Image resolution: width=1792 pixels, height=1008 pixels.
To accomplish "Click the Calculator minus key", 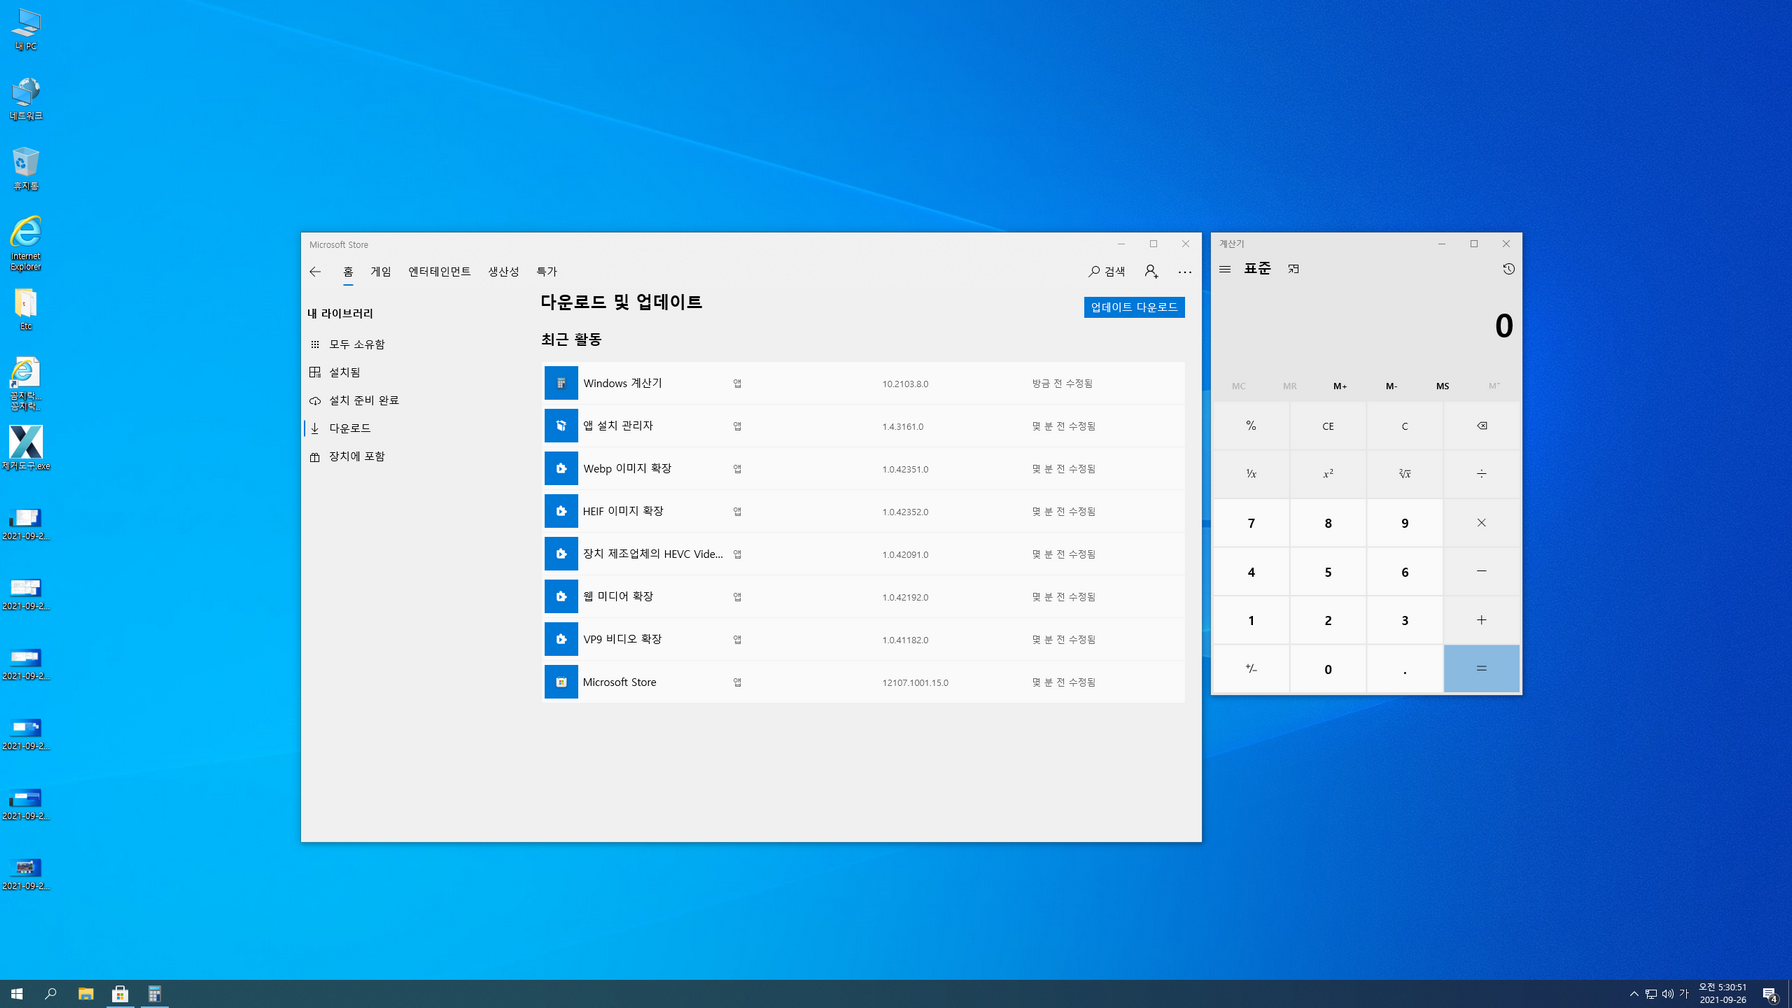I will point(1481,572).
